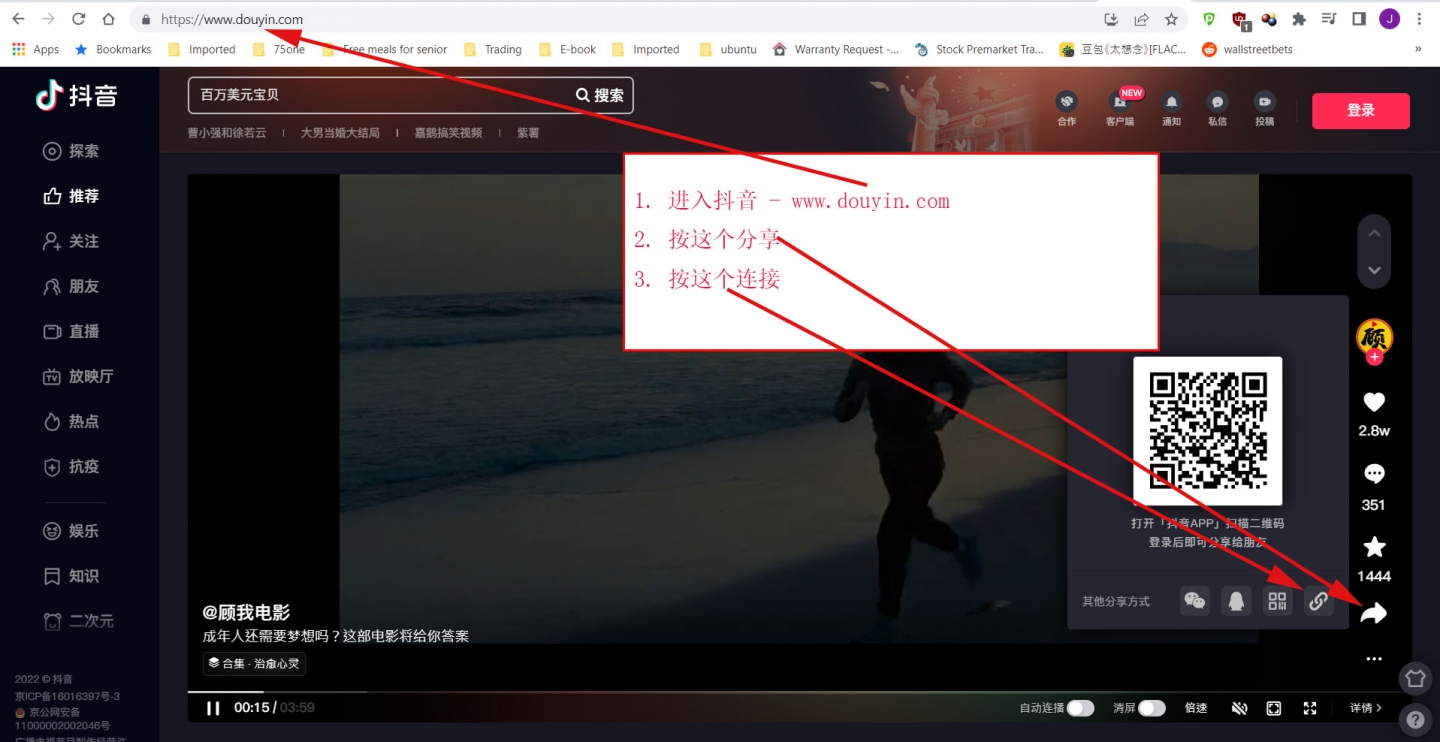
Task: Favorite the video with star icon
Action: click(1374, 546)
